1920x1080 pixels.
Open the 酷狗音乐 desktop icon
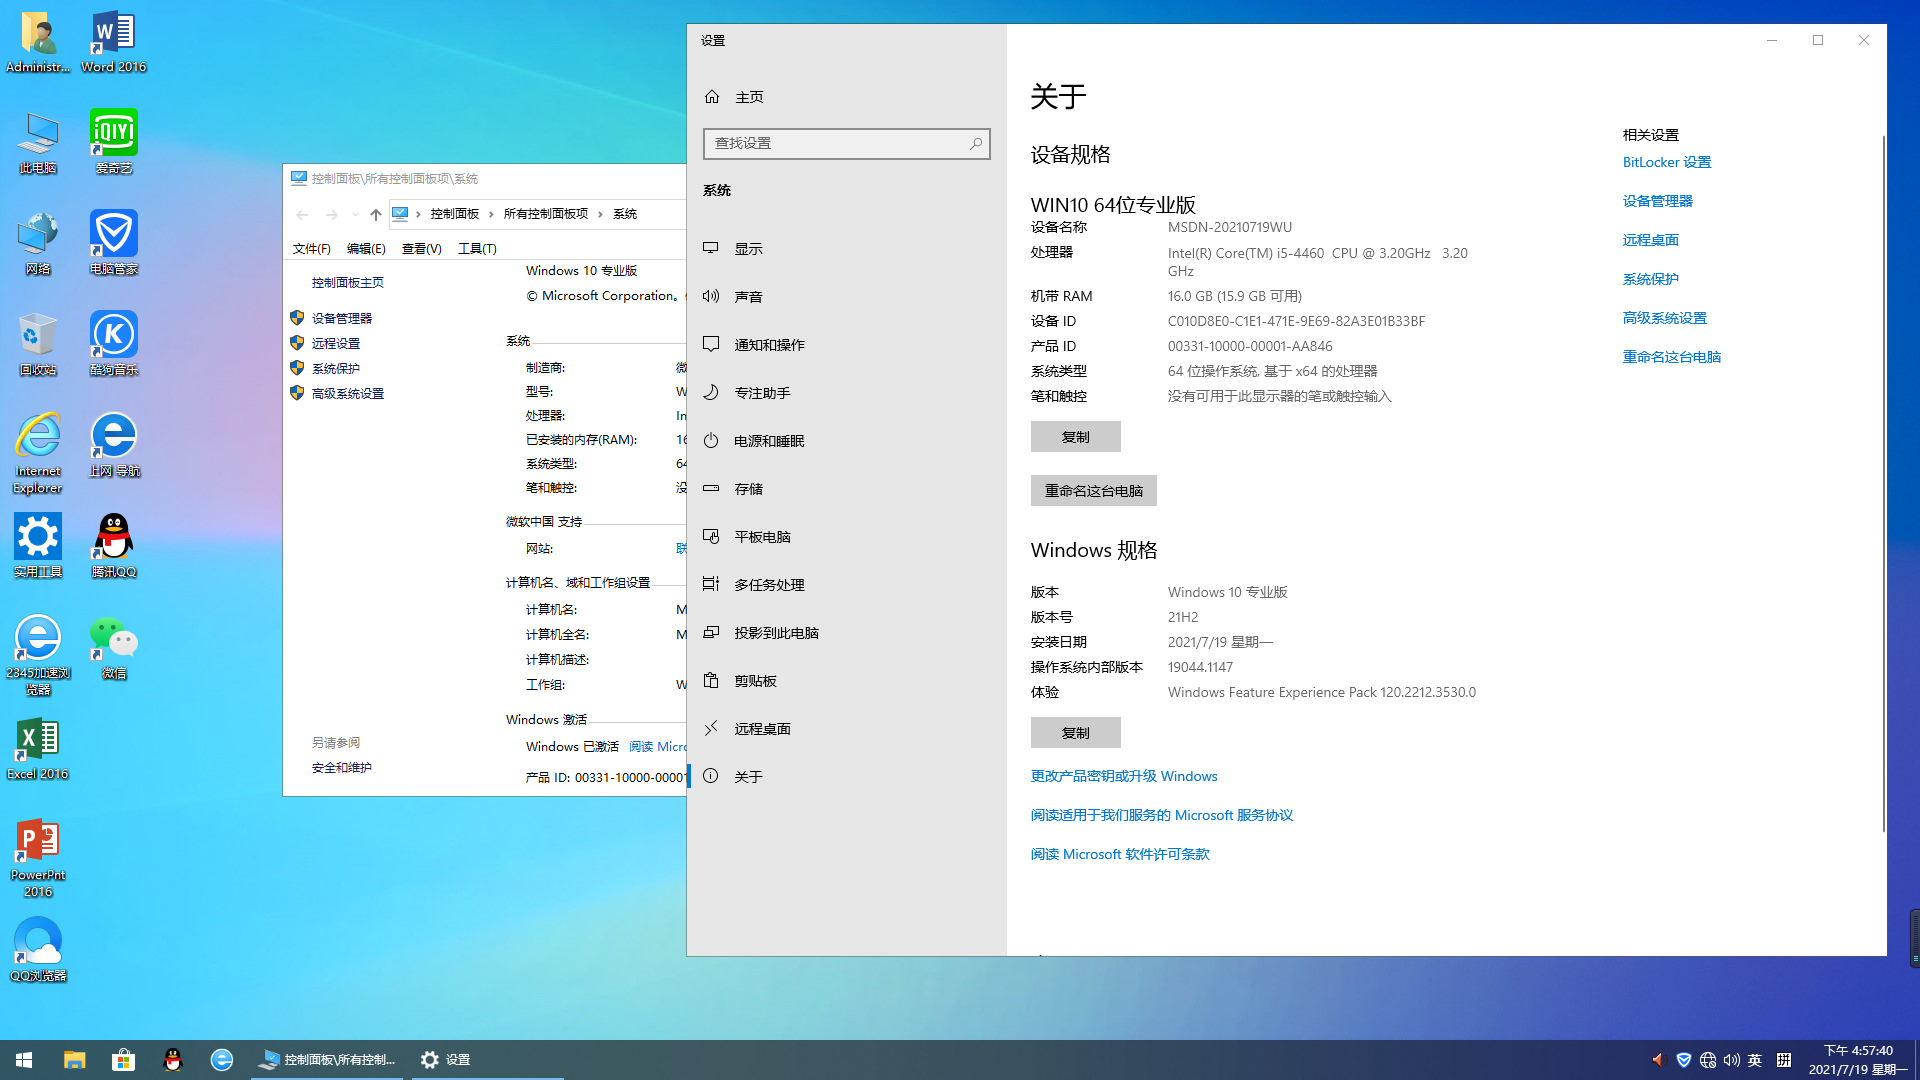point(113,344)
